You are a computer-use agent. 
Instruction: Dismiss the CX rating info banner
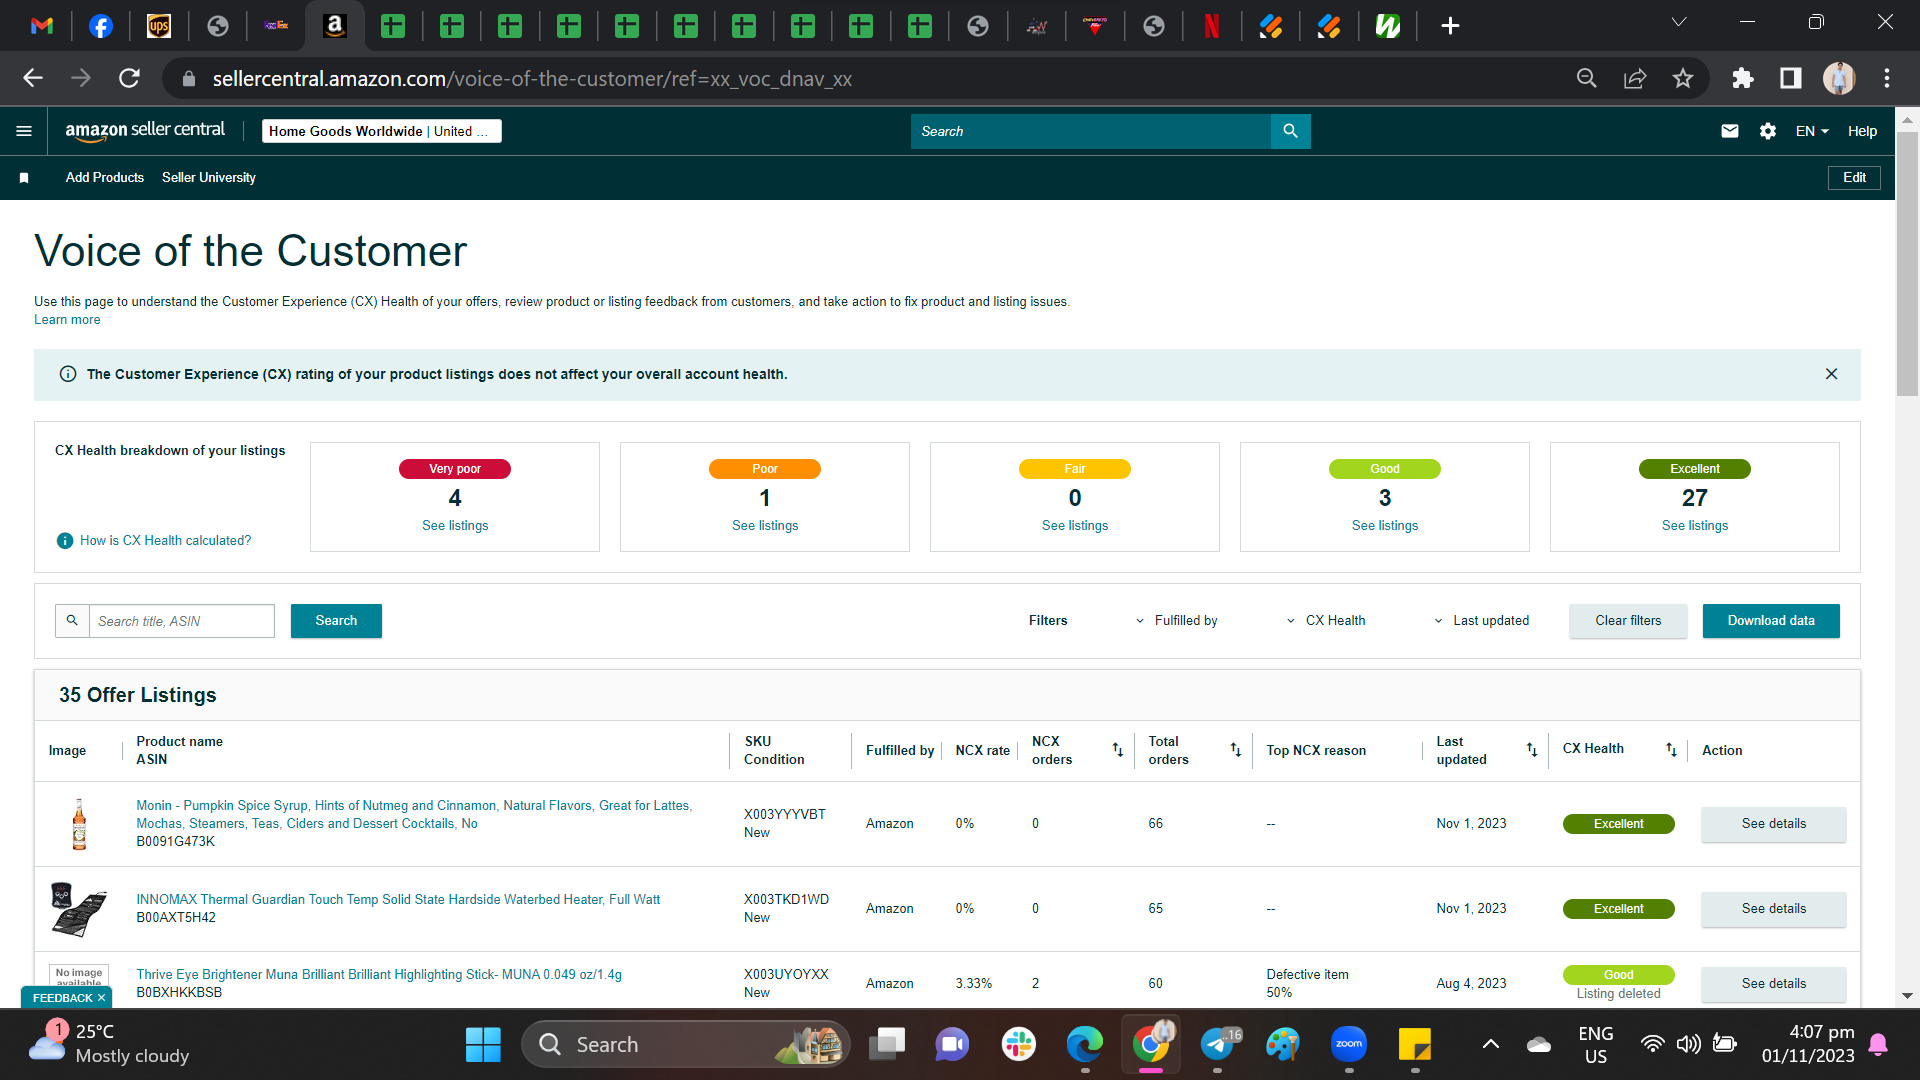1831,374
